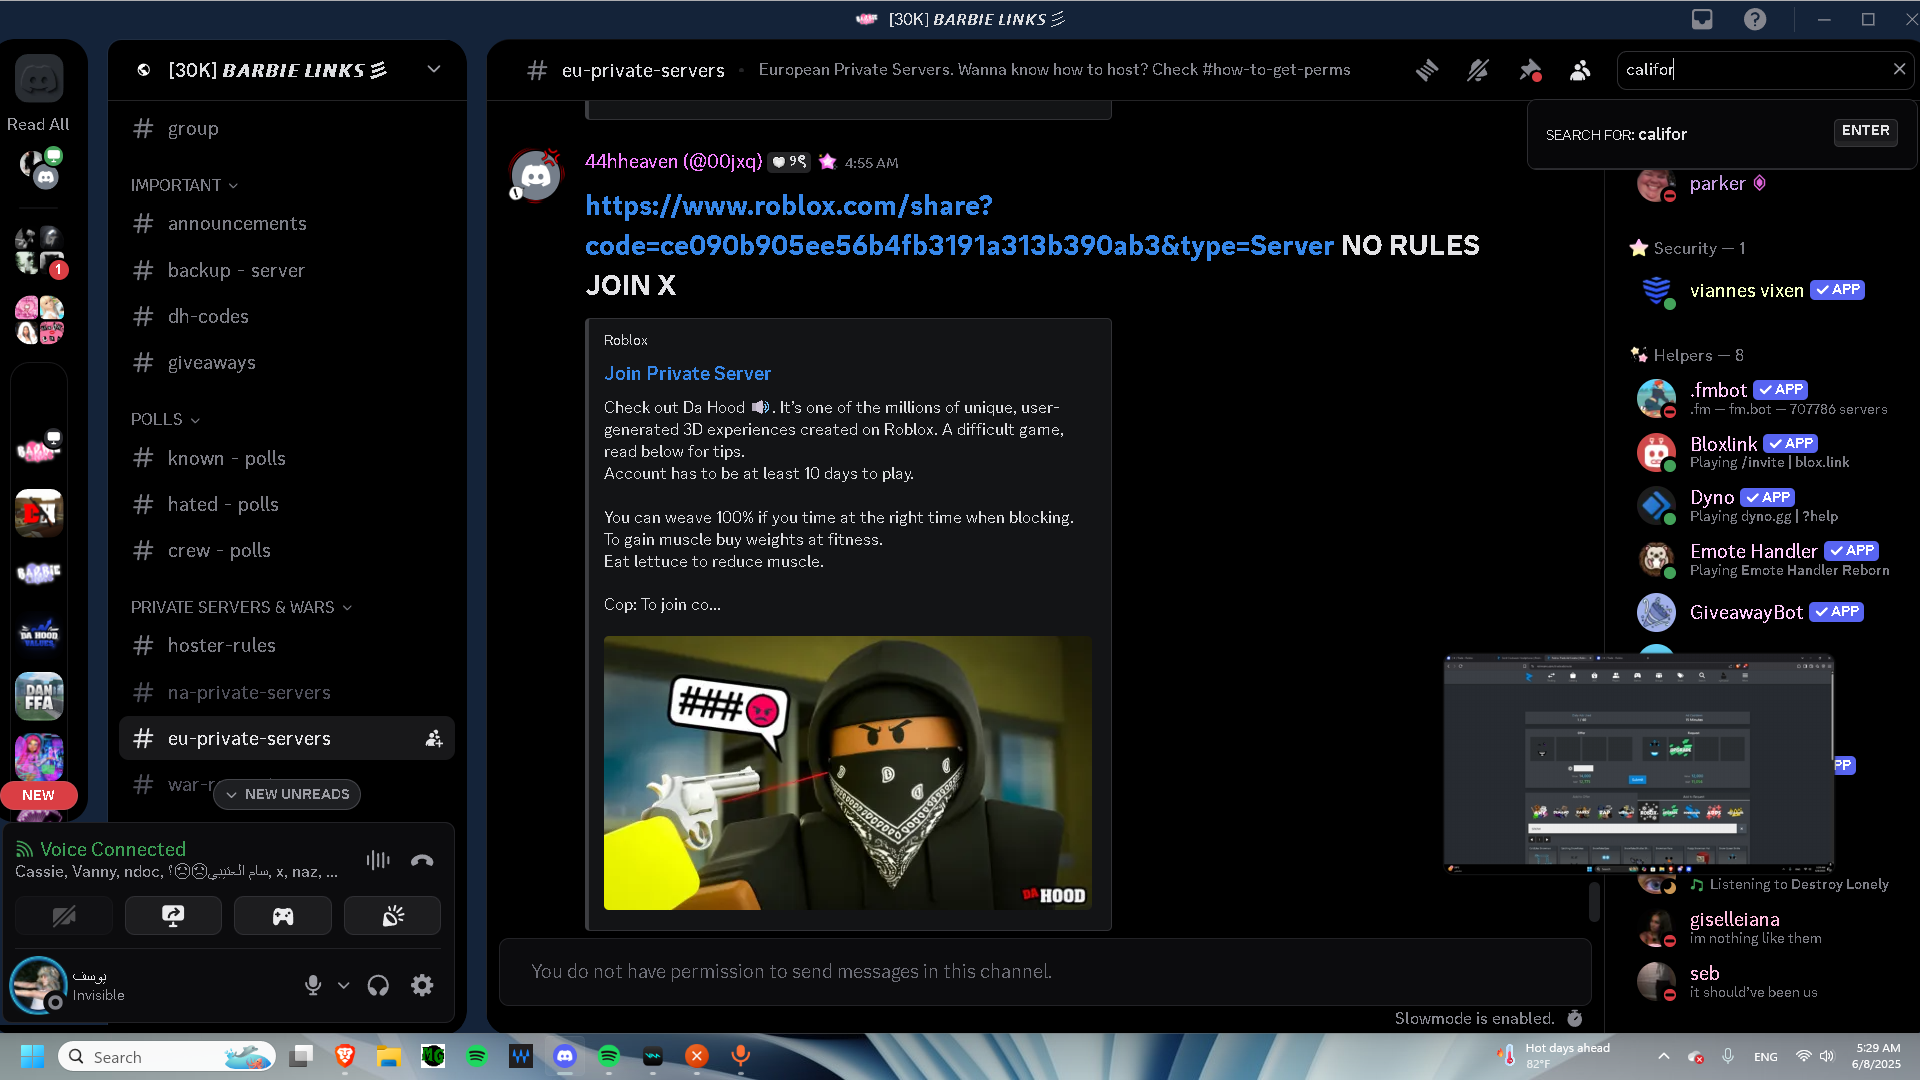Click Read All button
Viewport: 1920px width, 1080px height.
[38, 124]
